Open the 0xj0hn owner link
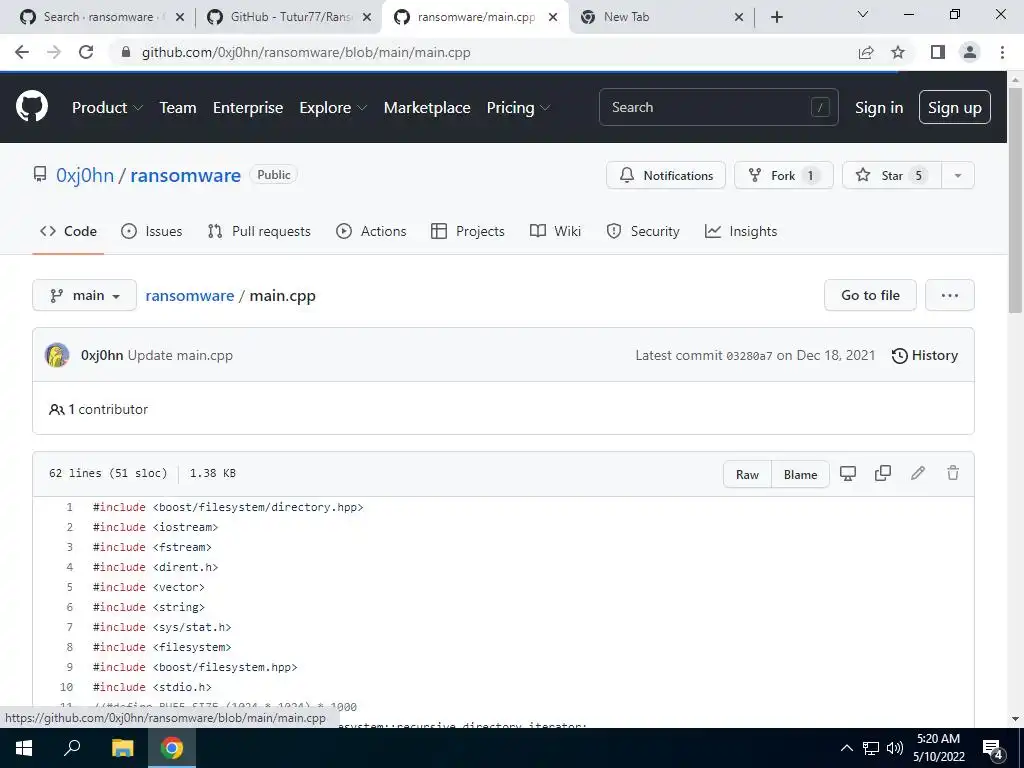 click(x=85, y=175)
